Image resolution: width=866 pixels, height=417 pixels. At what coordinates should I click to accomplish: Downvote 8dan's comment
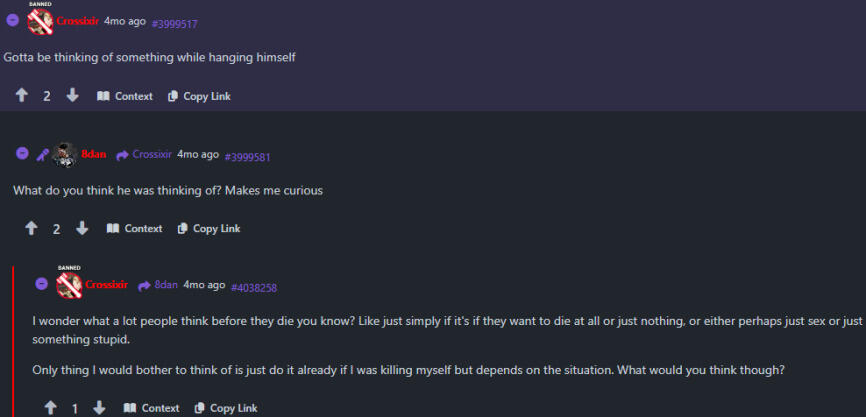82,228
